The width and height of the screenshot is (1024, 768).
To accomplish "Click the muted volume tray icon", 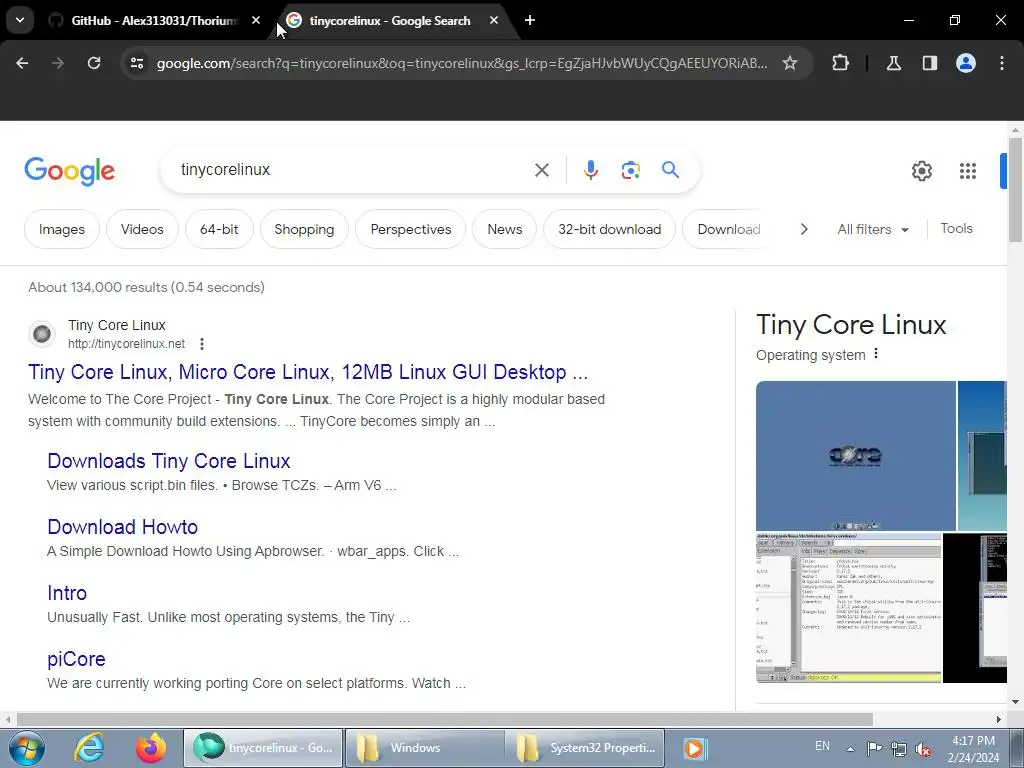I will [923, 749].
